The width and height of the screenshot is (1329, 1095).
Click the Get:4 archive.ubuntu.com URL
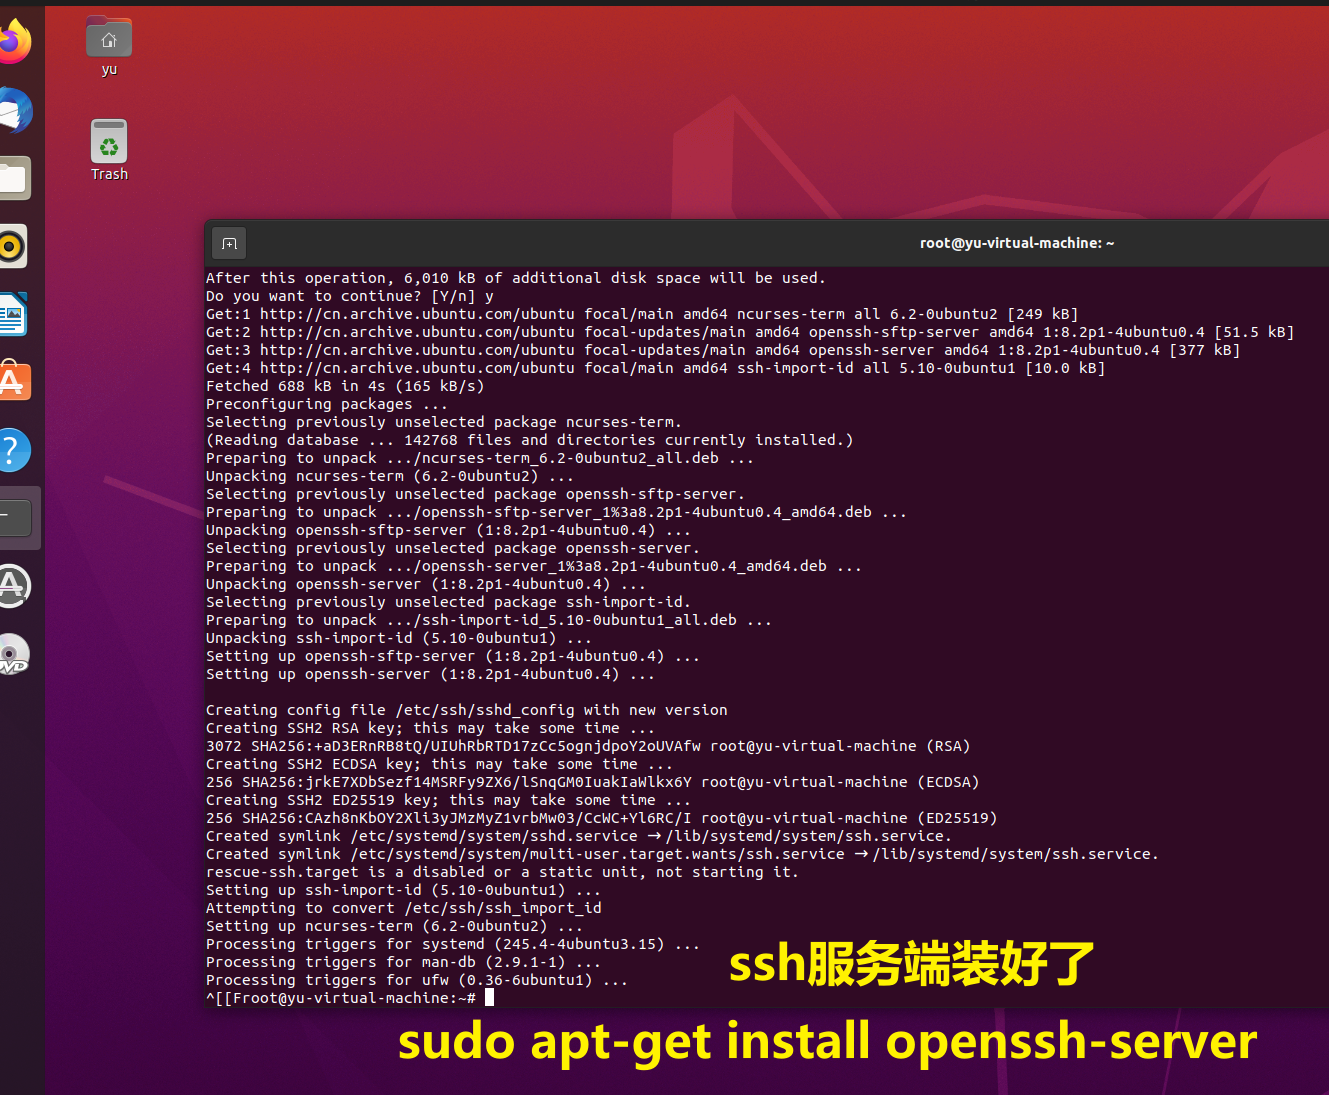pyautogui.click(x=417, y=368)
